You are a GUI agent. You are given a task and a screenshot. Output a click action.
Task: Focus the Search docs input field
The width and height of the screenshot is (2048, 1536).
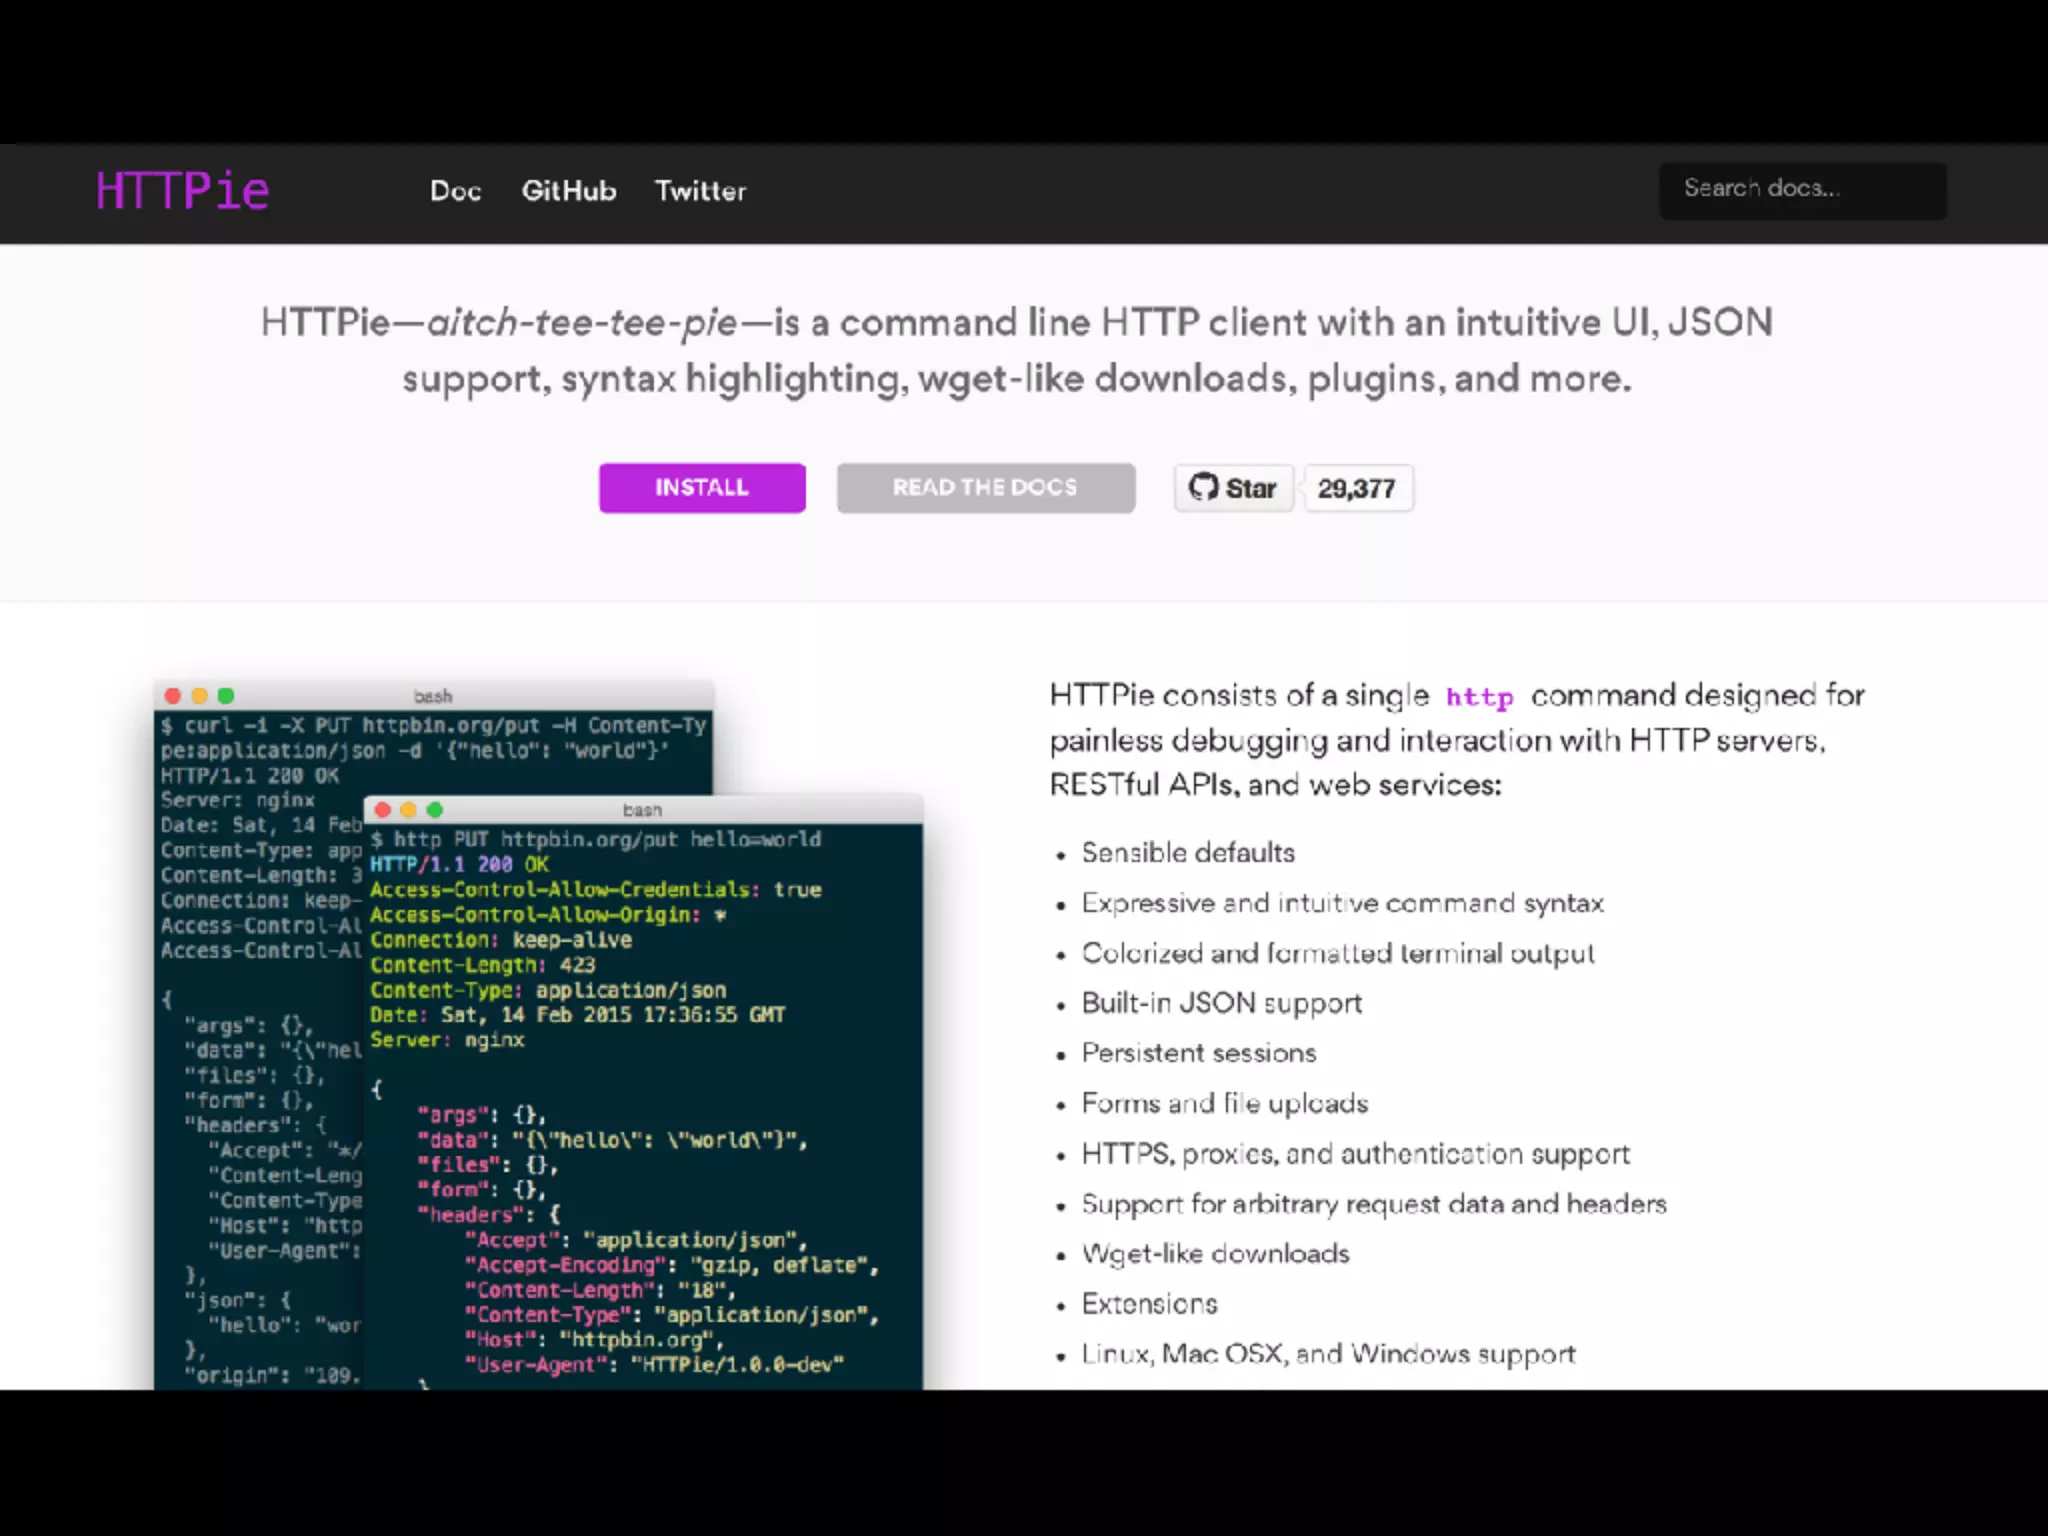(1802, 190)
